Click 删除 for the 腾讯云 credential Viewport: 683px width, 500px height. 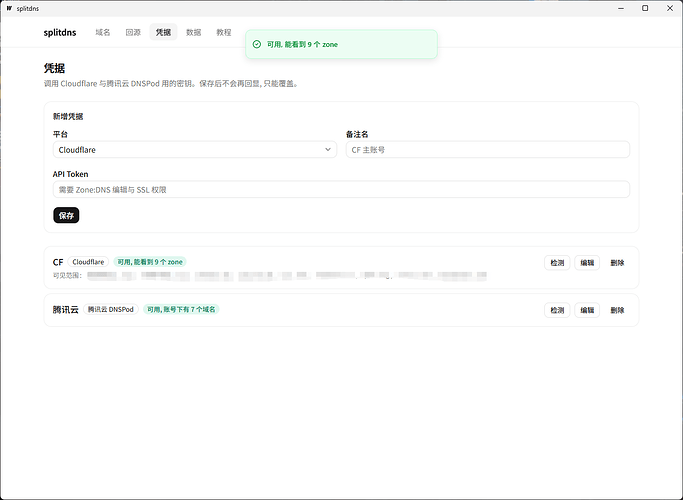pyautogui.click(x=617, y=310)
